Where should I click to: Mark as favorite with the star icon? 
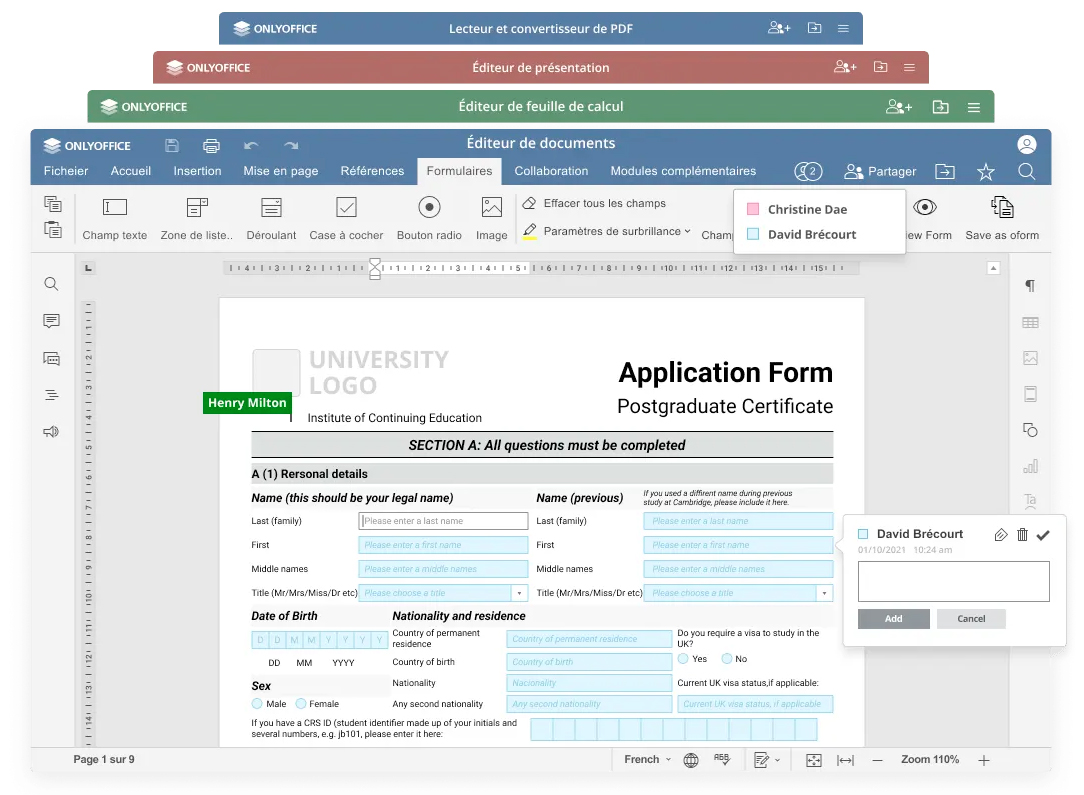pyautogui.click(x=985, y=171)
